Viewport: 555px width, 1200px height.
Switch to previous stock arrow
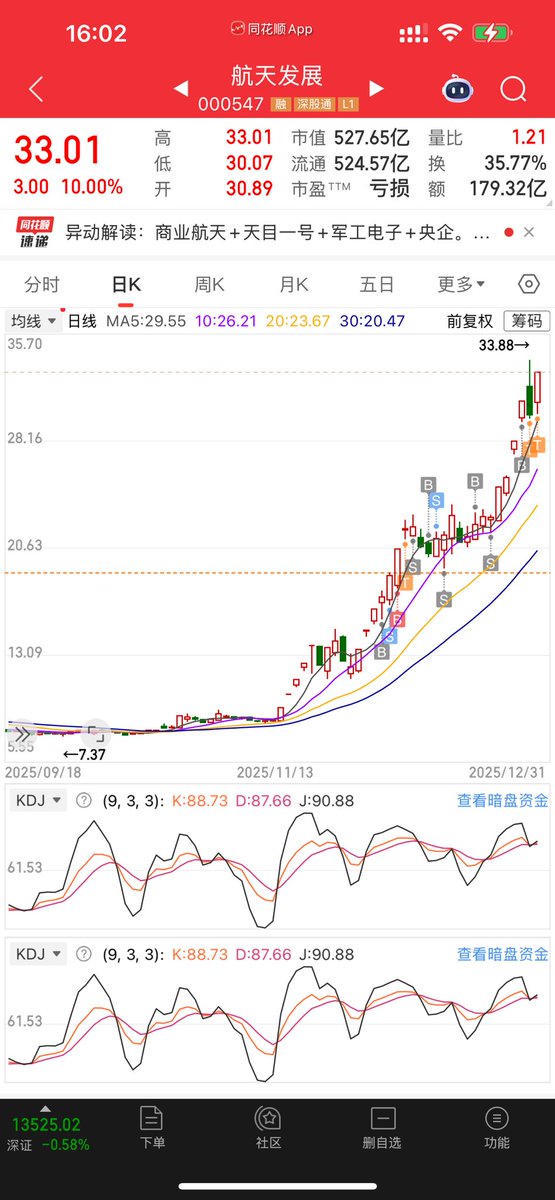click(x=181, y=88)
